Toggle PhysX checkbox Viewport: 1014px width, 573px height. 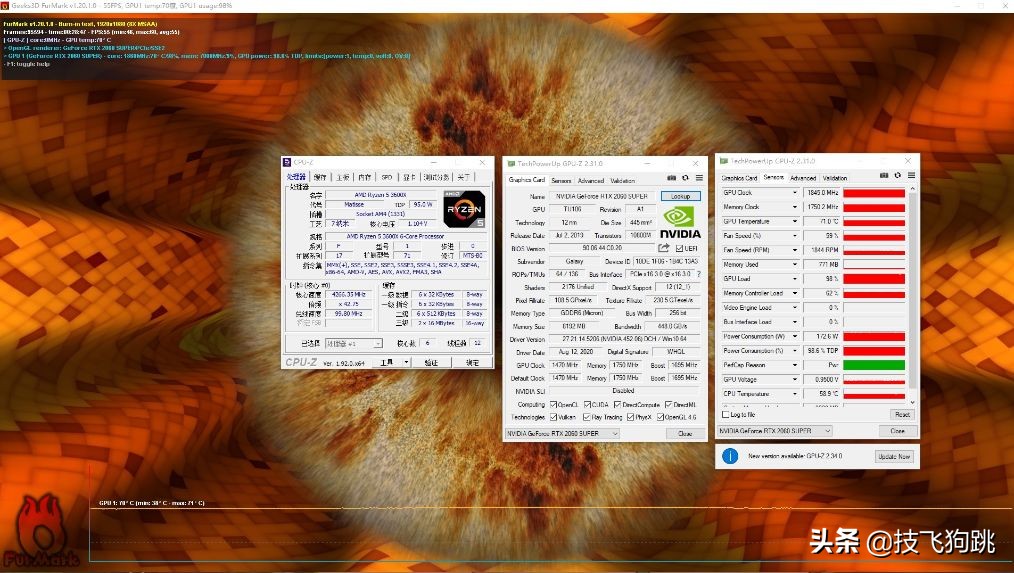click(631, 418)
